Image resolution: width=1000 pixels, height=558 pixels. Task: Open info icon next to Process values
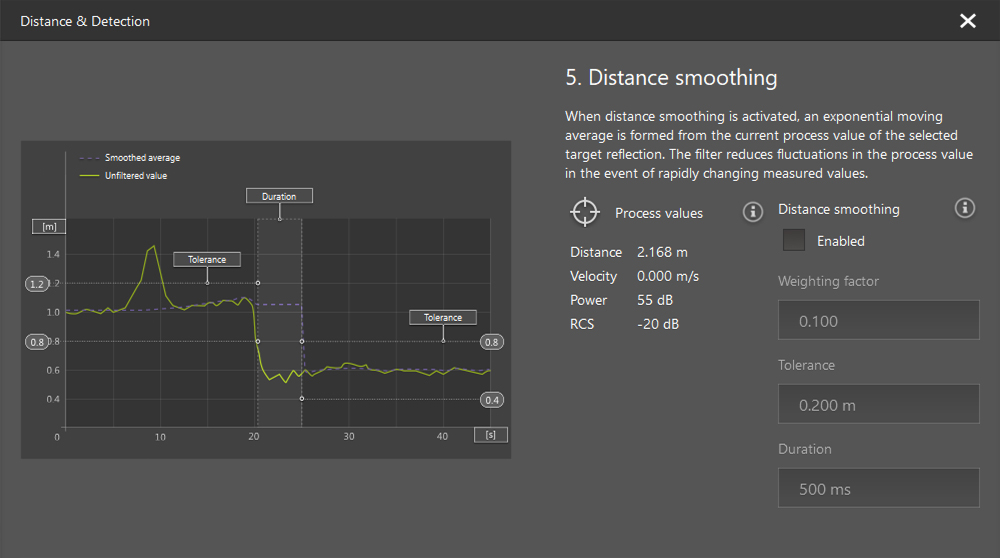click(753, 212)
